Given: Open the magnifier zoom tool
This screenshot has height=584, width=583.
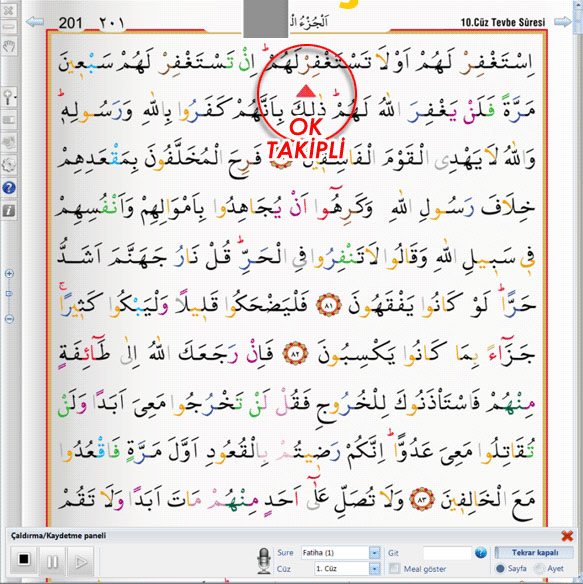Looking at the screenshot, I should coord(9,97).
